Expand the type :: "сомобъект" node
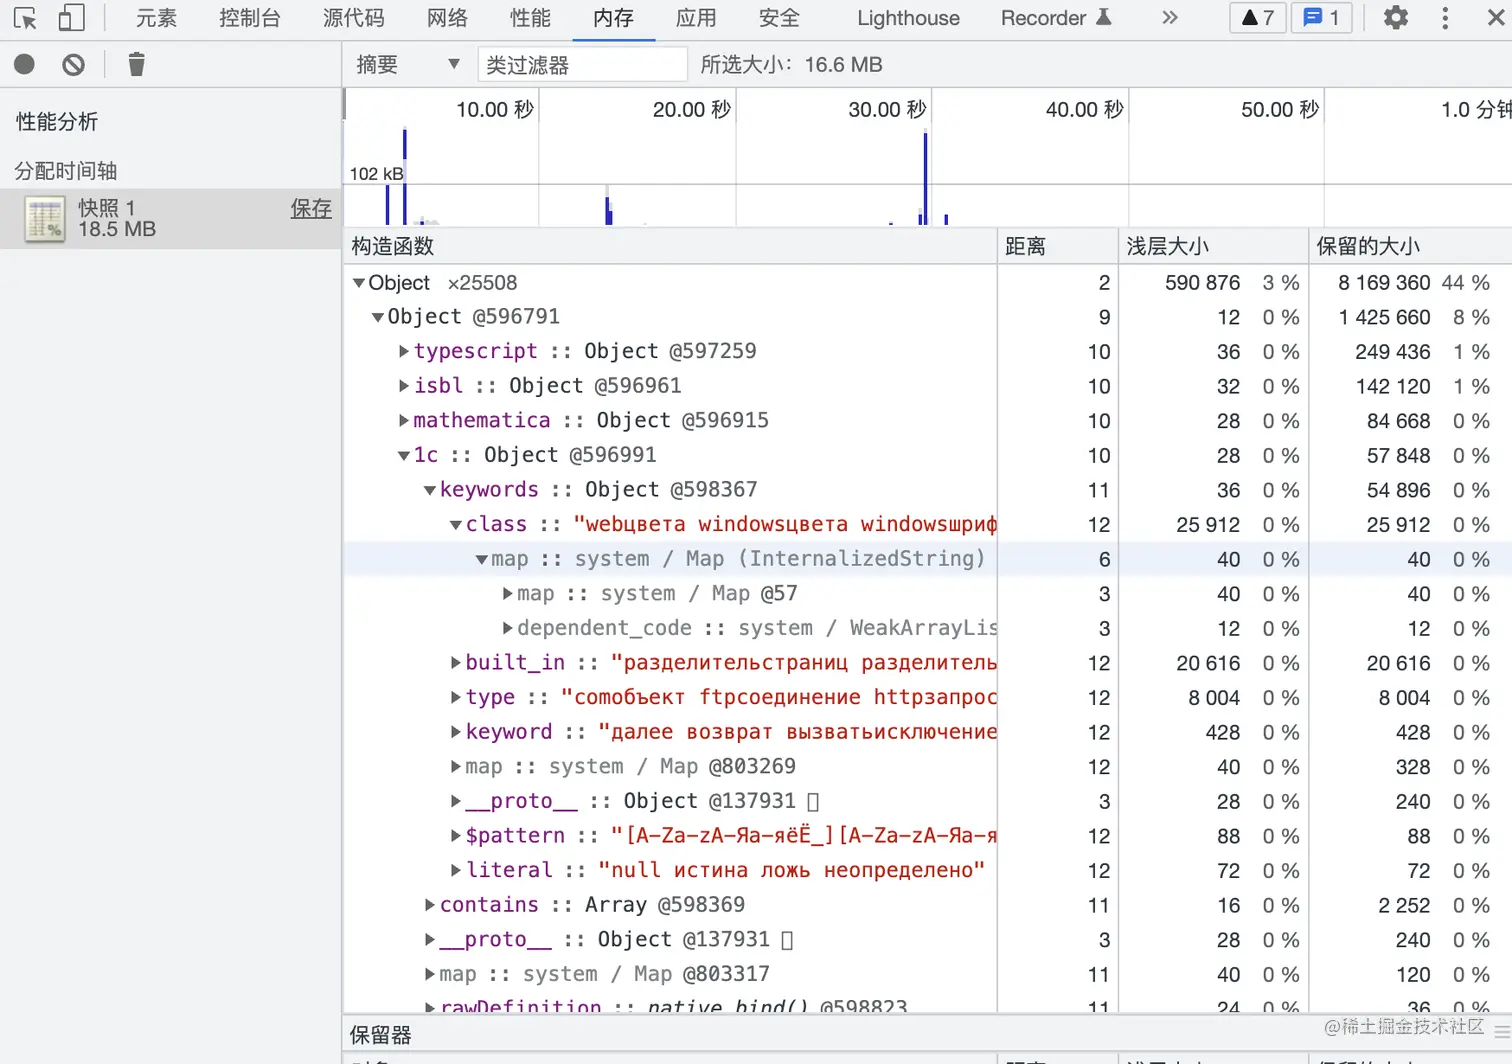 click(x=456, y=698)
